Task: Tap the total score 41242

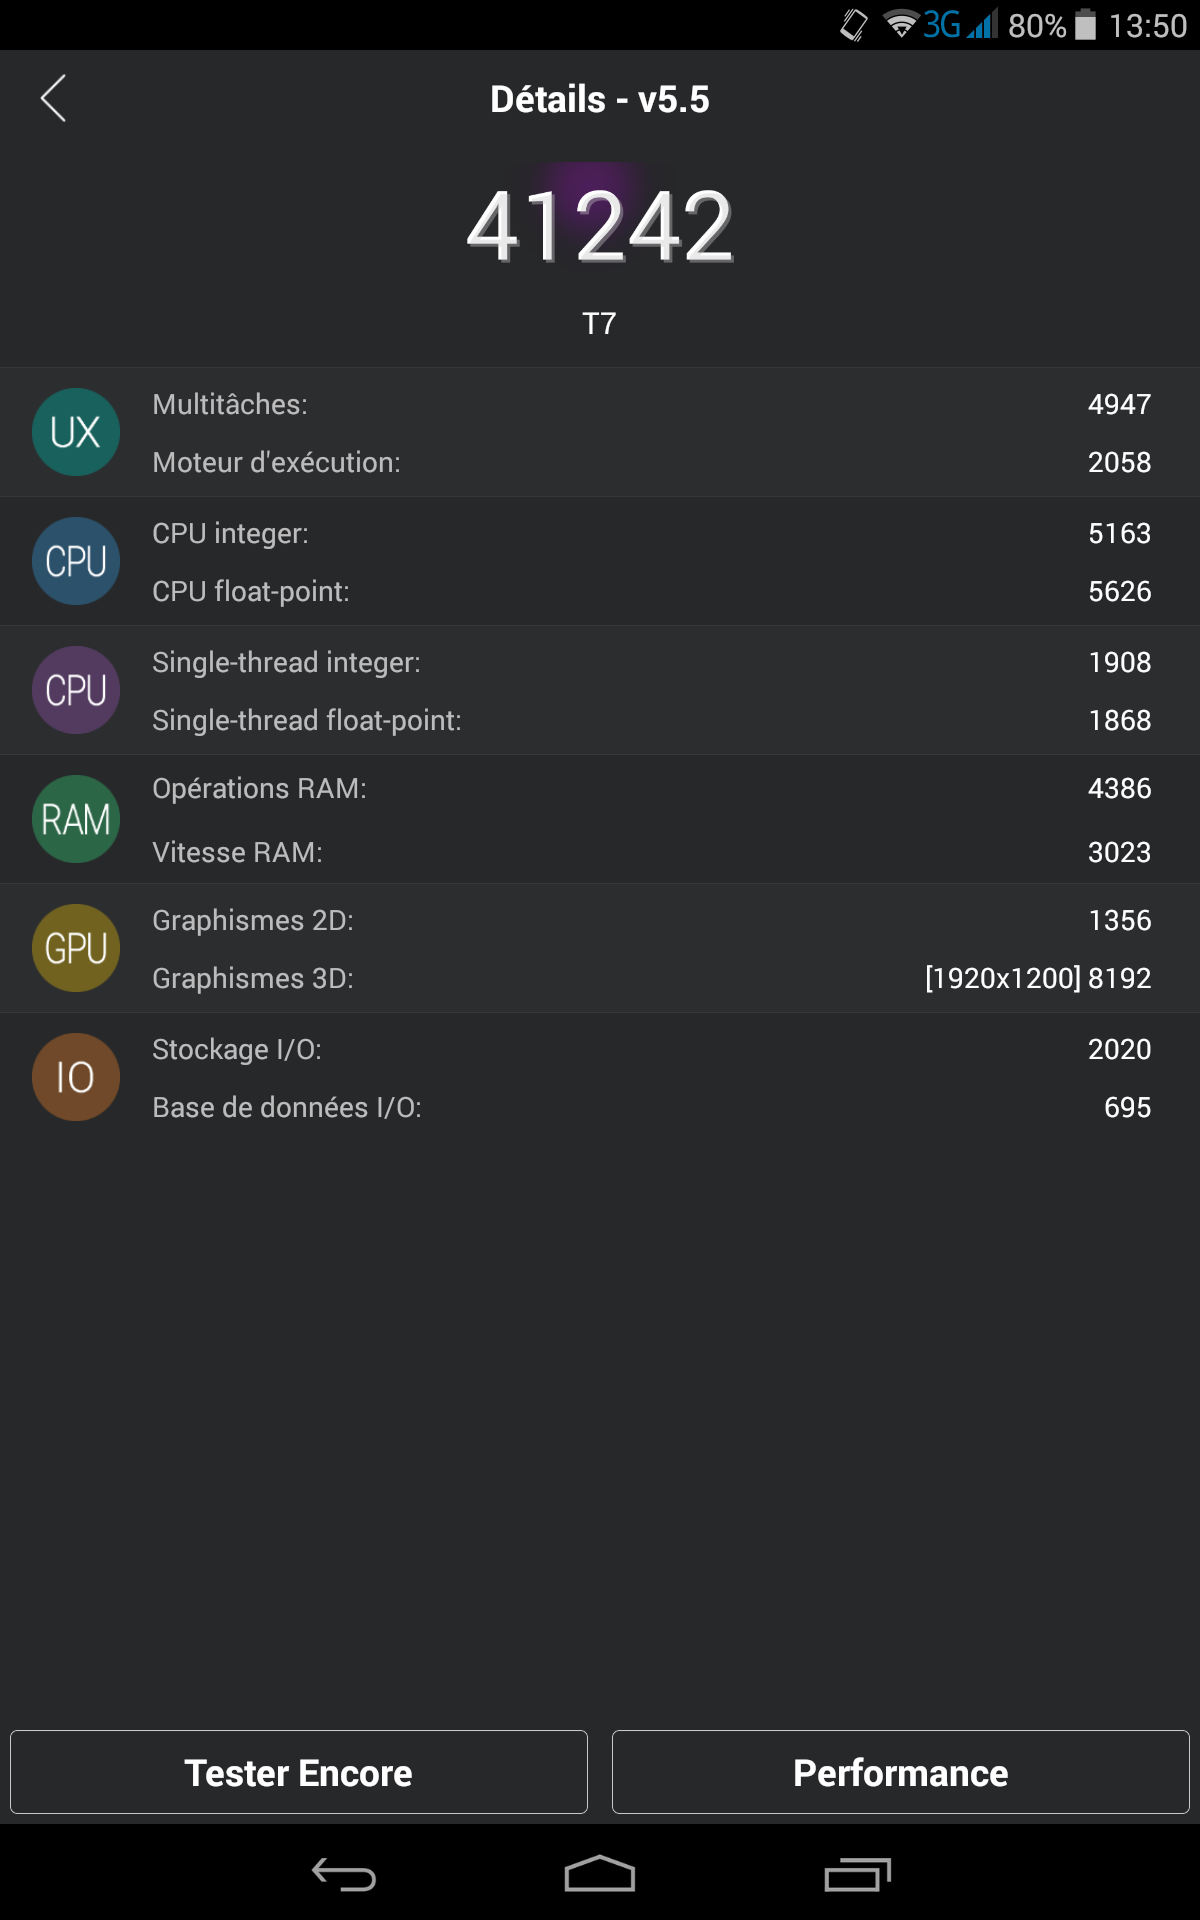Action: [x=600, y=228]
